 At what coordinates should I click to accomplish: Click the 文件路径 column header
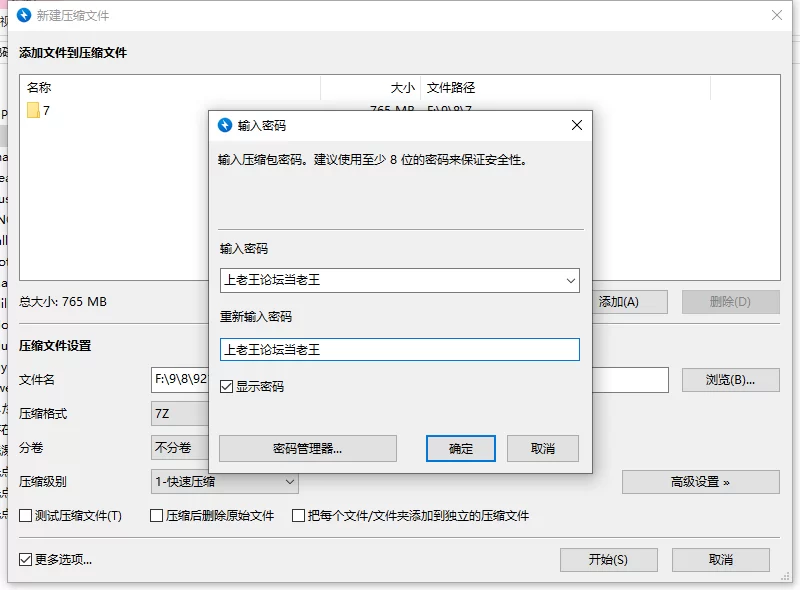coord(565,88)
